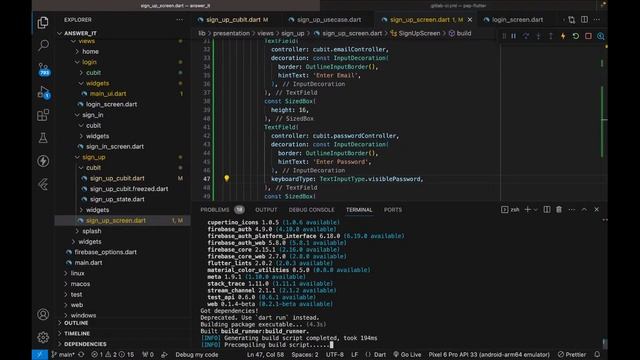The width and height of the screenshot is (640, 360).
Task: Select Pixel 6 Pro API 33 device
Action: 489,355
